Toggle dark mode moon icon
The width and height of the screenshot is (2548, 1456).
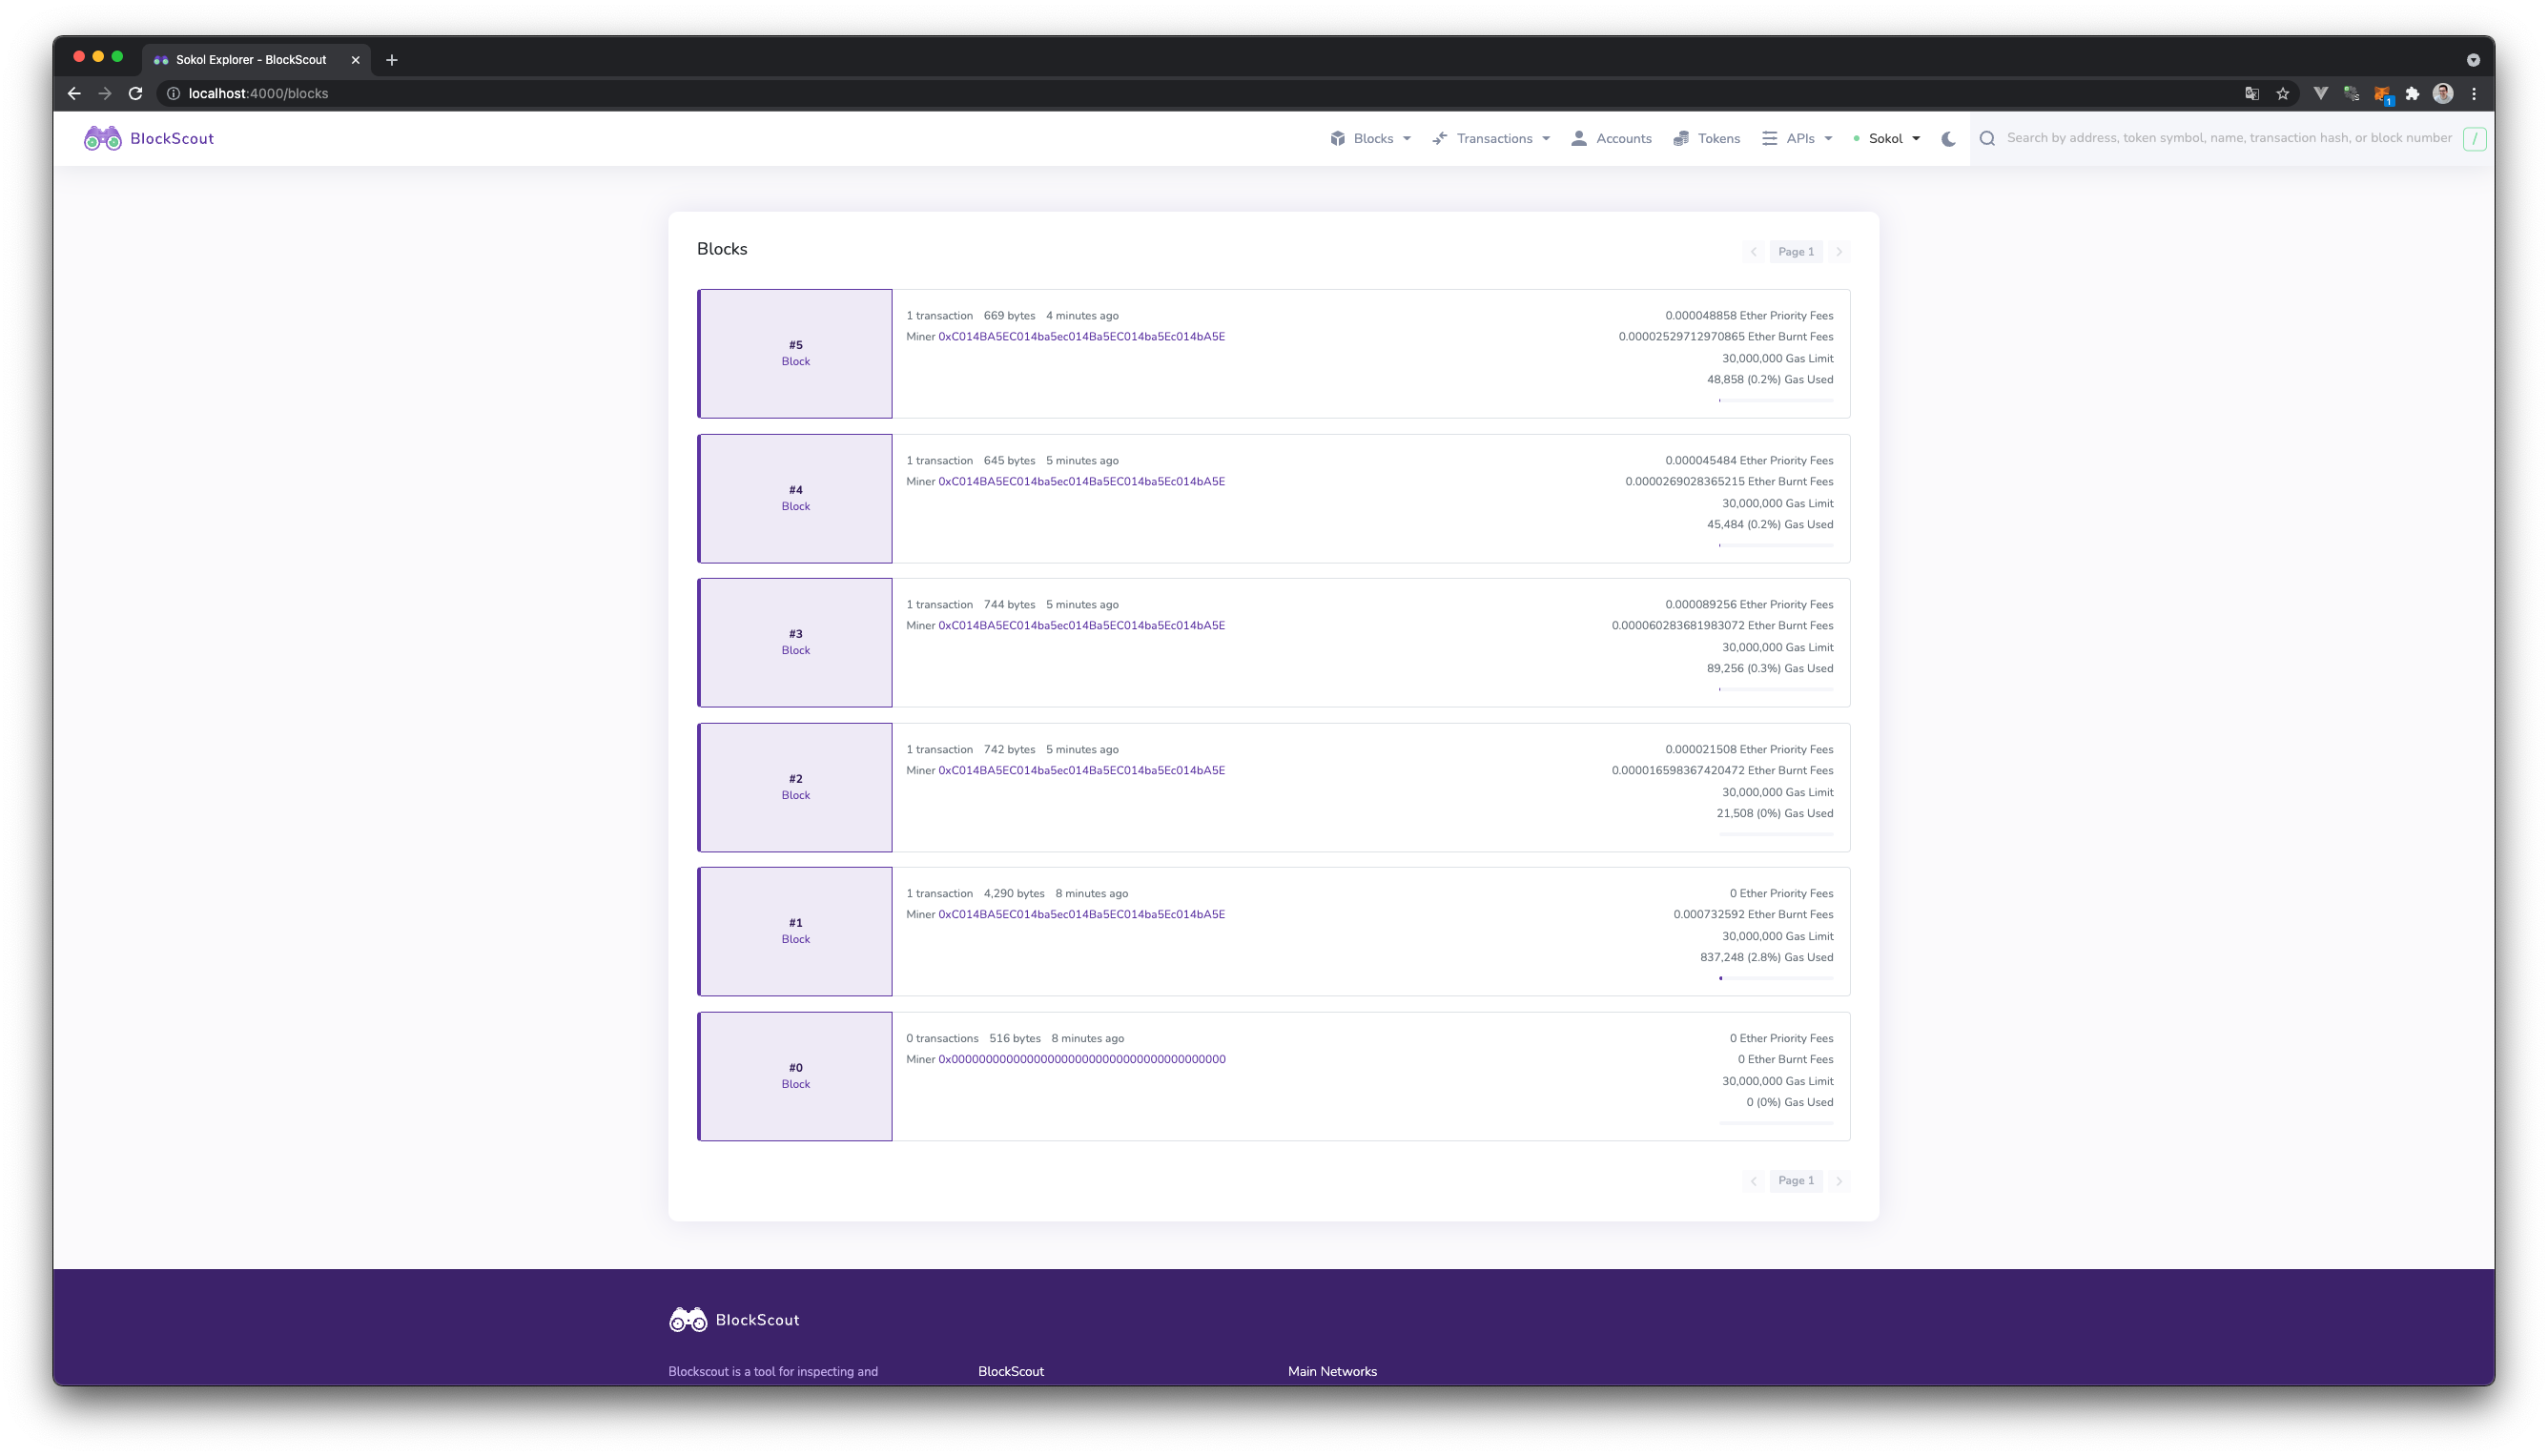point(1948,139)
